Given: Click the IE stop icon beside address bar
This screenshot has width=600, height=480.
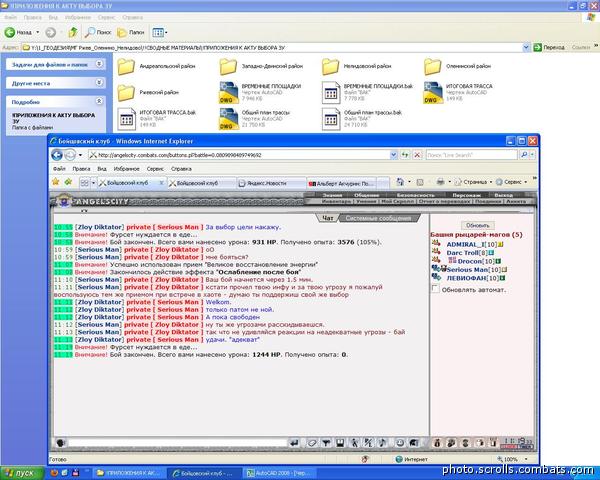Looking at the screenshot, I should tap(417, 155).
